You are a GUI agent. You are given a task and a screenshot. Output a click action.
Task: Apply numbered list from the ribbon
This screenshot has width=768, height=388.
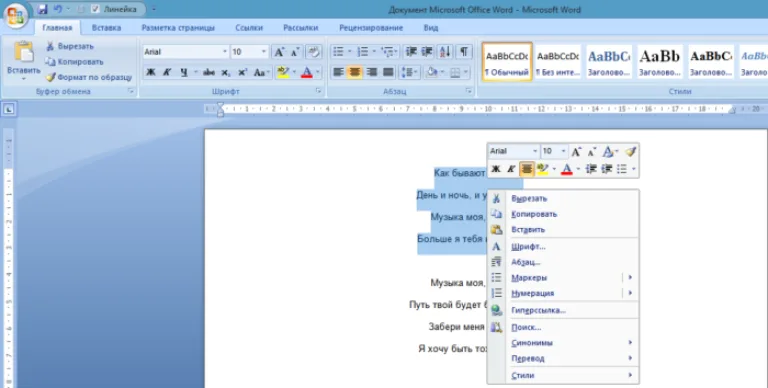click(363, 52)
